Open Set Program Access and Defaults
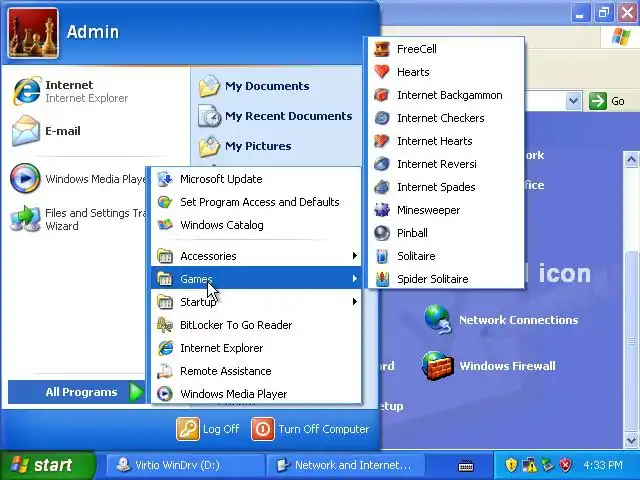 tap(256, 202)
